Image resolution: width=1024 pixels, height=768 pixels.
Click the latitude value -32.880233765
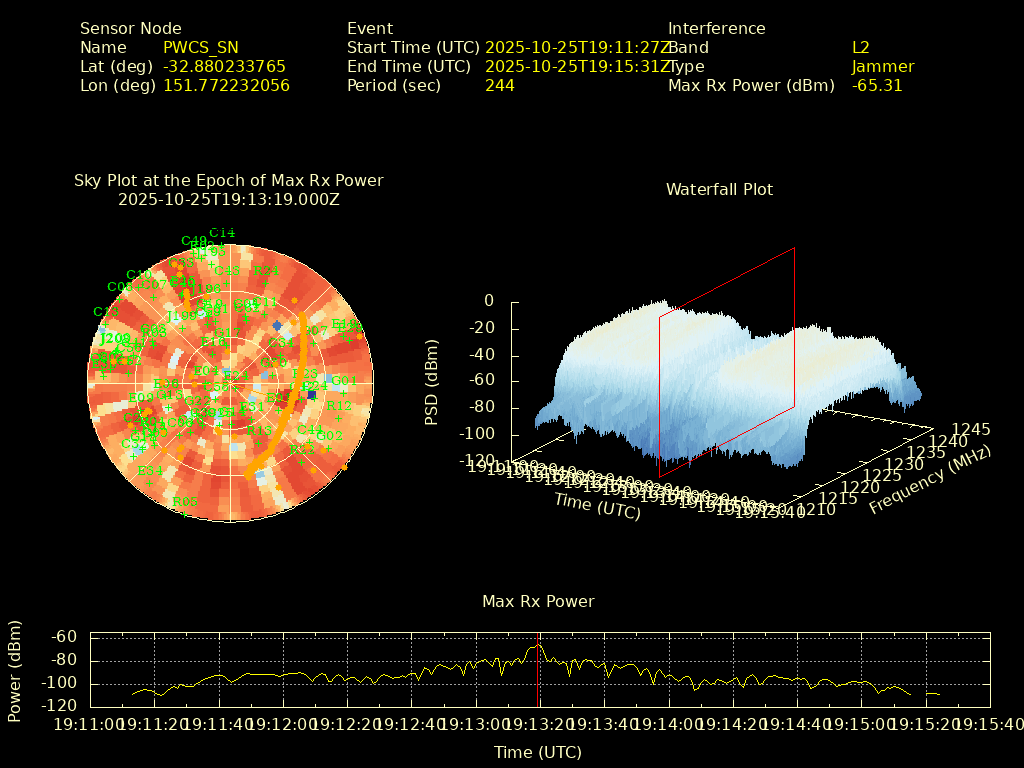pos(224,67)
